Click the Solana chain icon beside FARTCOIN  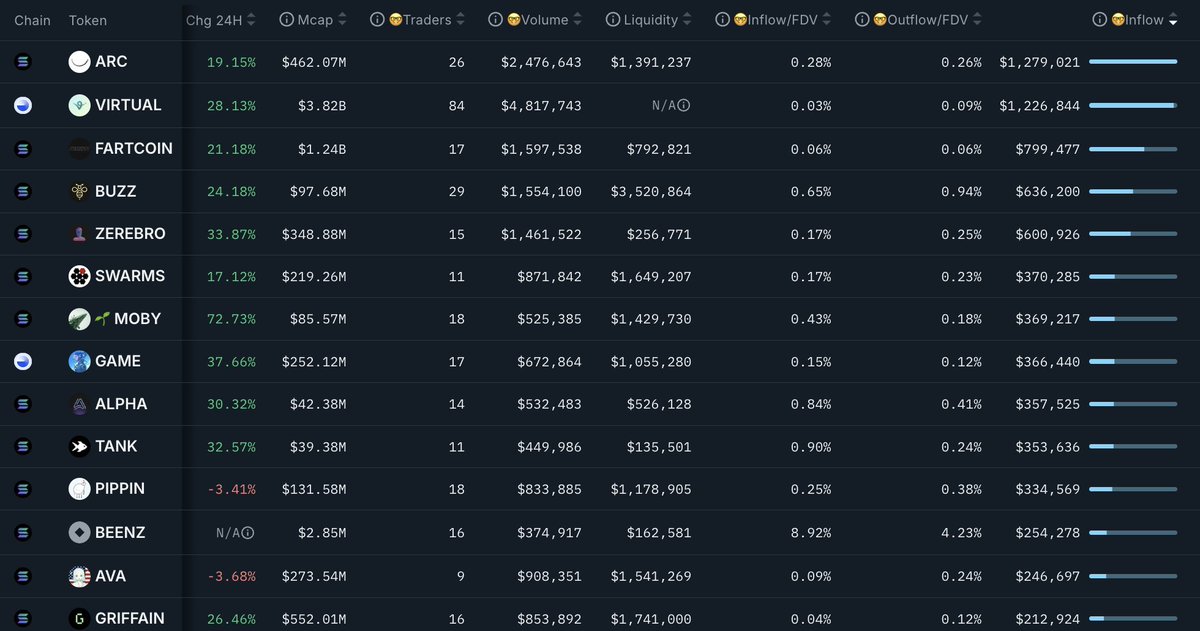tap(22, 148)
